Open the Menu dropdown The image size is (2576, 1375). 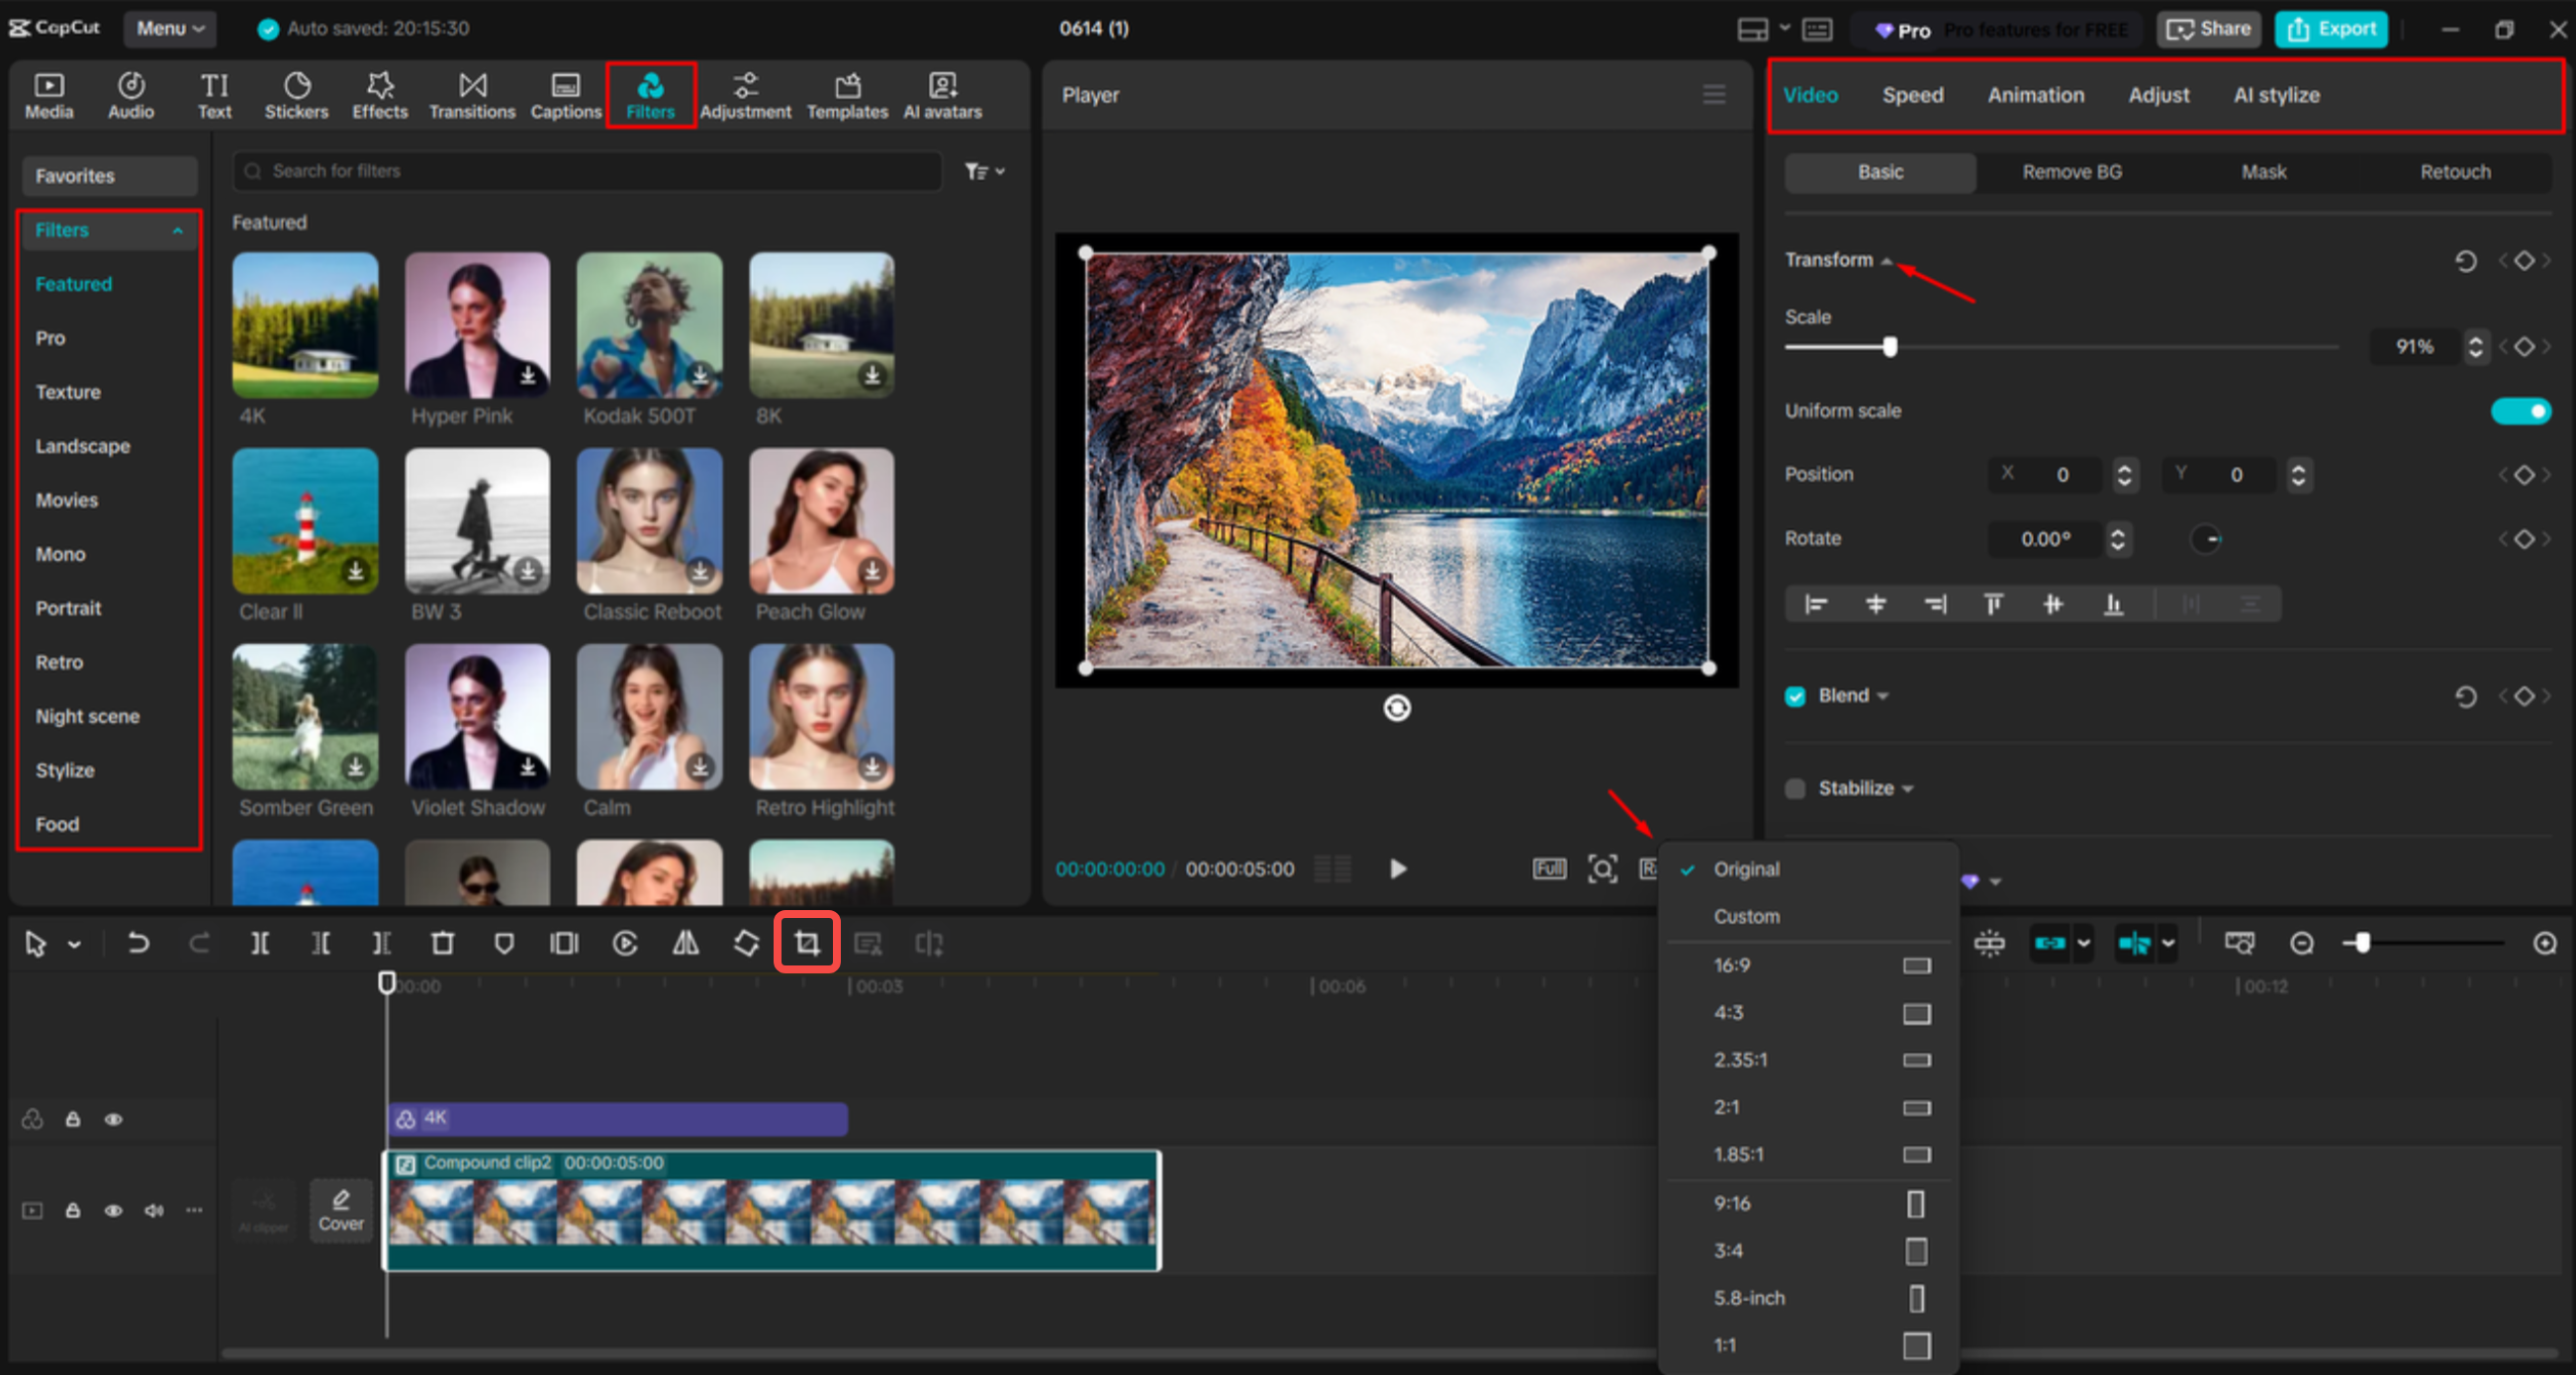[168, 28]
